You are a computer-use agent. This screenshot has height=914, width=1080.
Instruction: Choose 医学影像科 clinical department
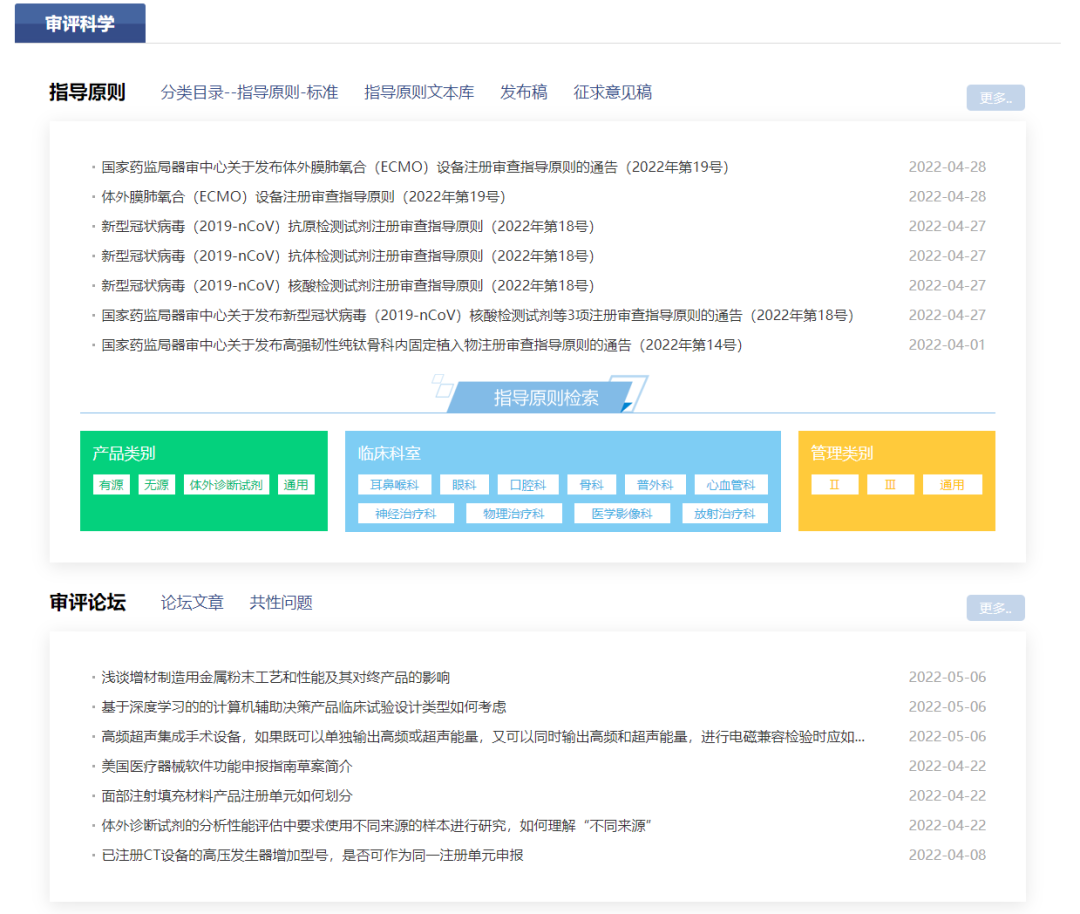(621, 514)
